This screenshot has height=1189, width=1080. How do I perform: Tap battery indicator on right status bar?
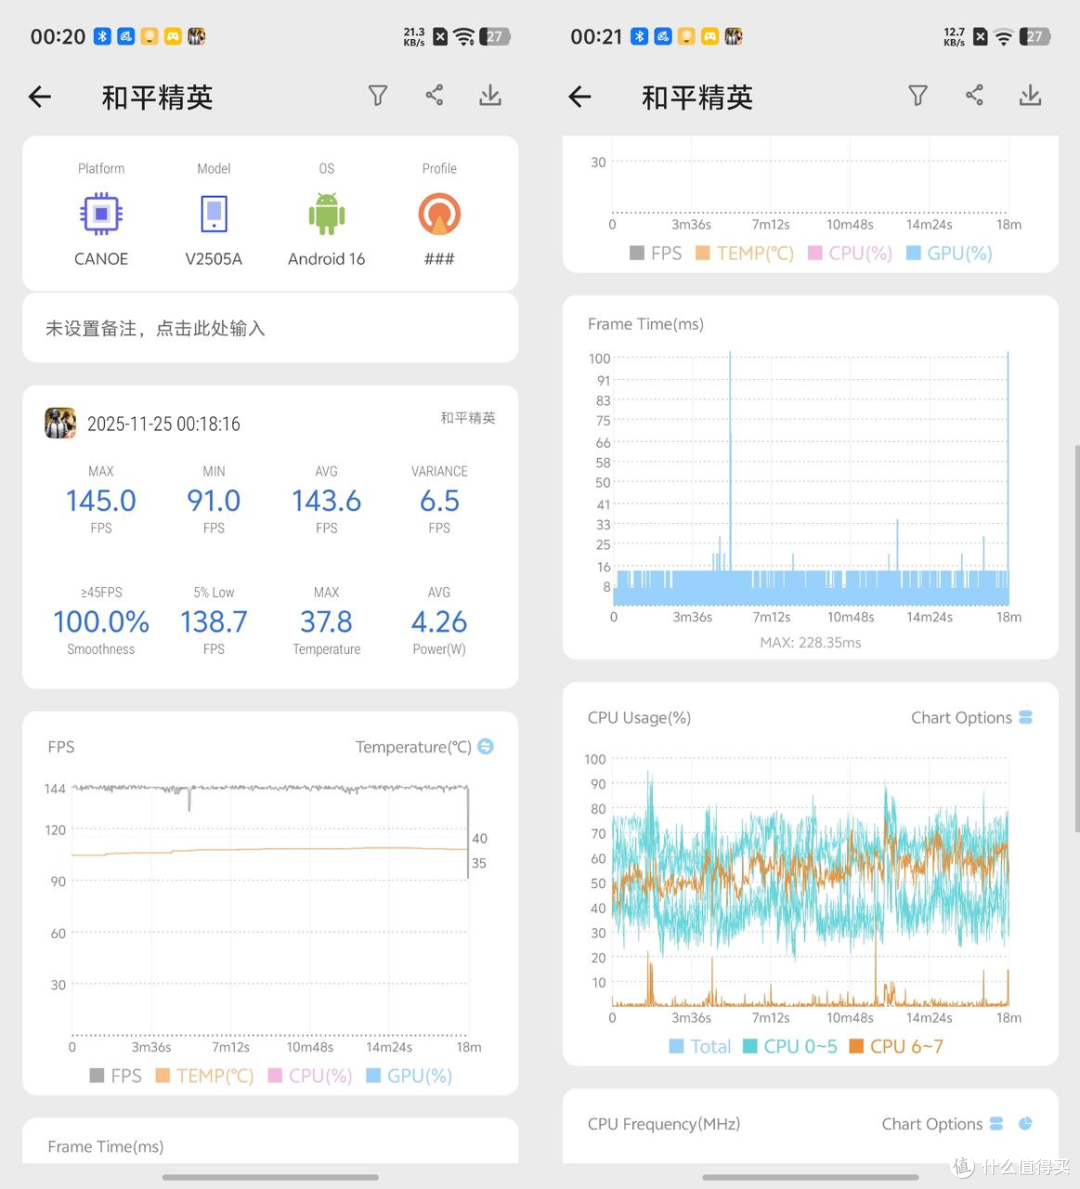(1034, 36)
